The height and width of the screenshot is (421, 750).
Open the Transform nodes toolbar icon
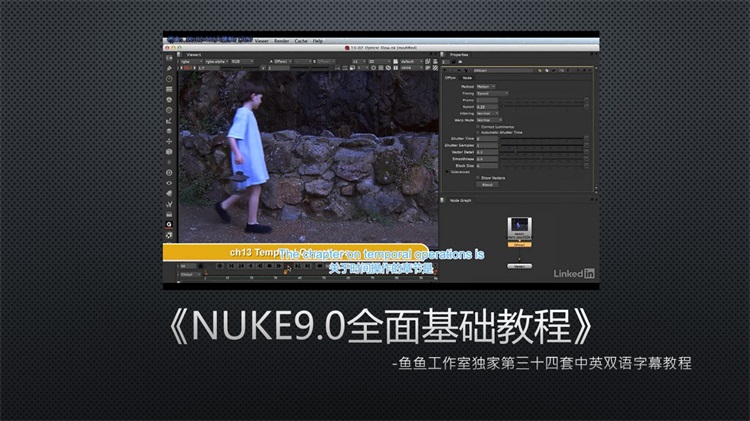pos(169,141)
